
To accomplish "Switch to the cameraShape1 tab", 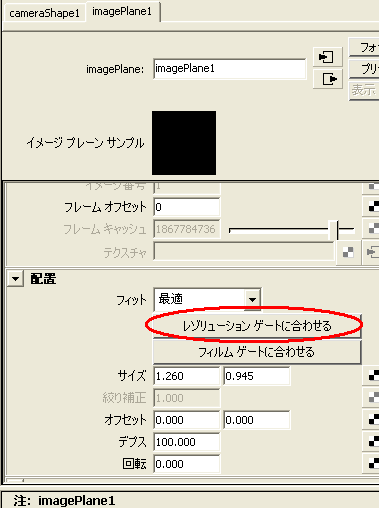I will 44,13.
